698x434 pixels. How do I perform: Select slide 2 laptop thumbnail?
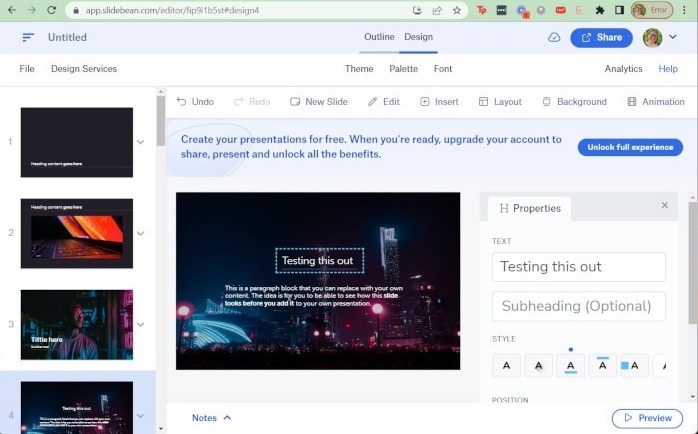(77, 233)
